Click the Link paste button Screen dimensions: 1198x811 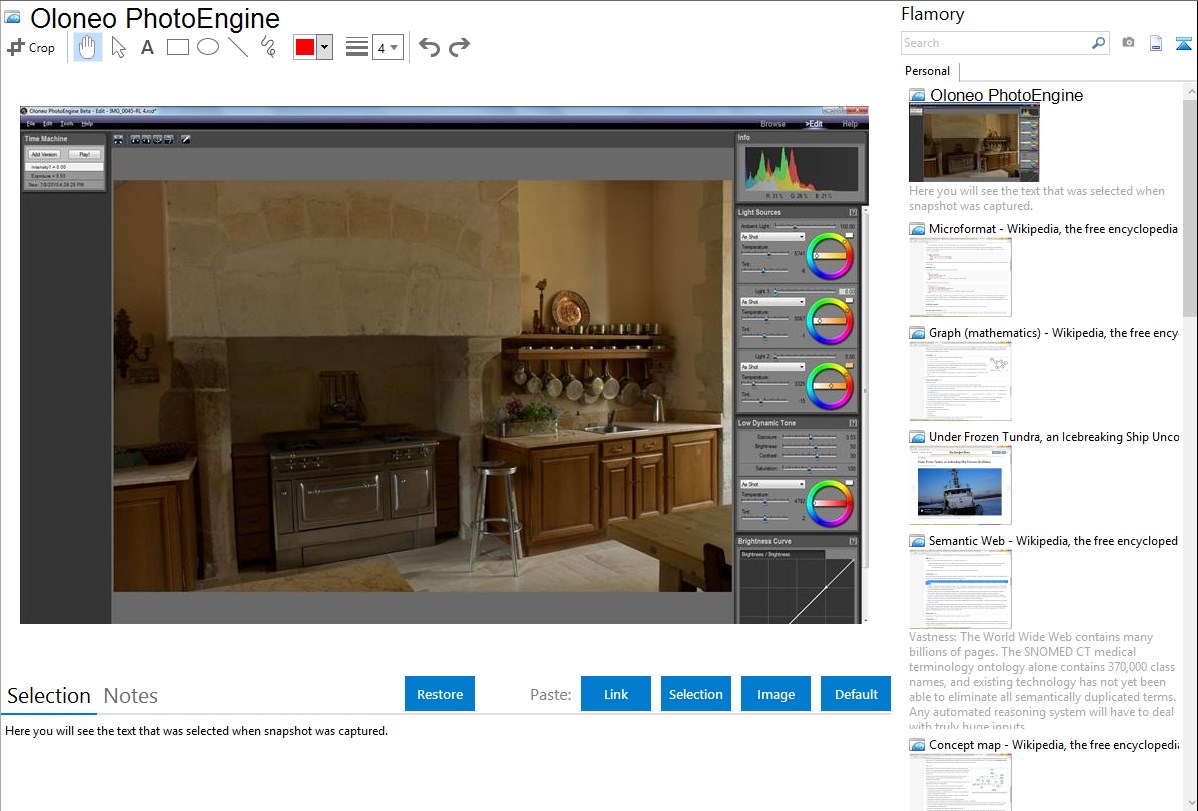[616, 694]
